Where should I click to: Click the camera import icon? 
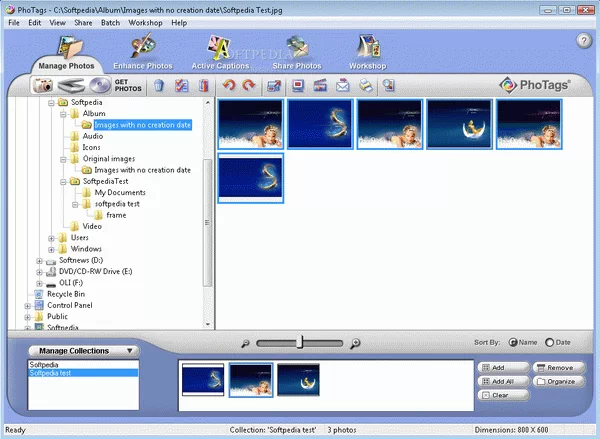click(x=43, y=86)
